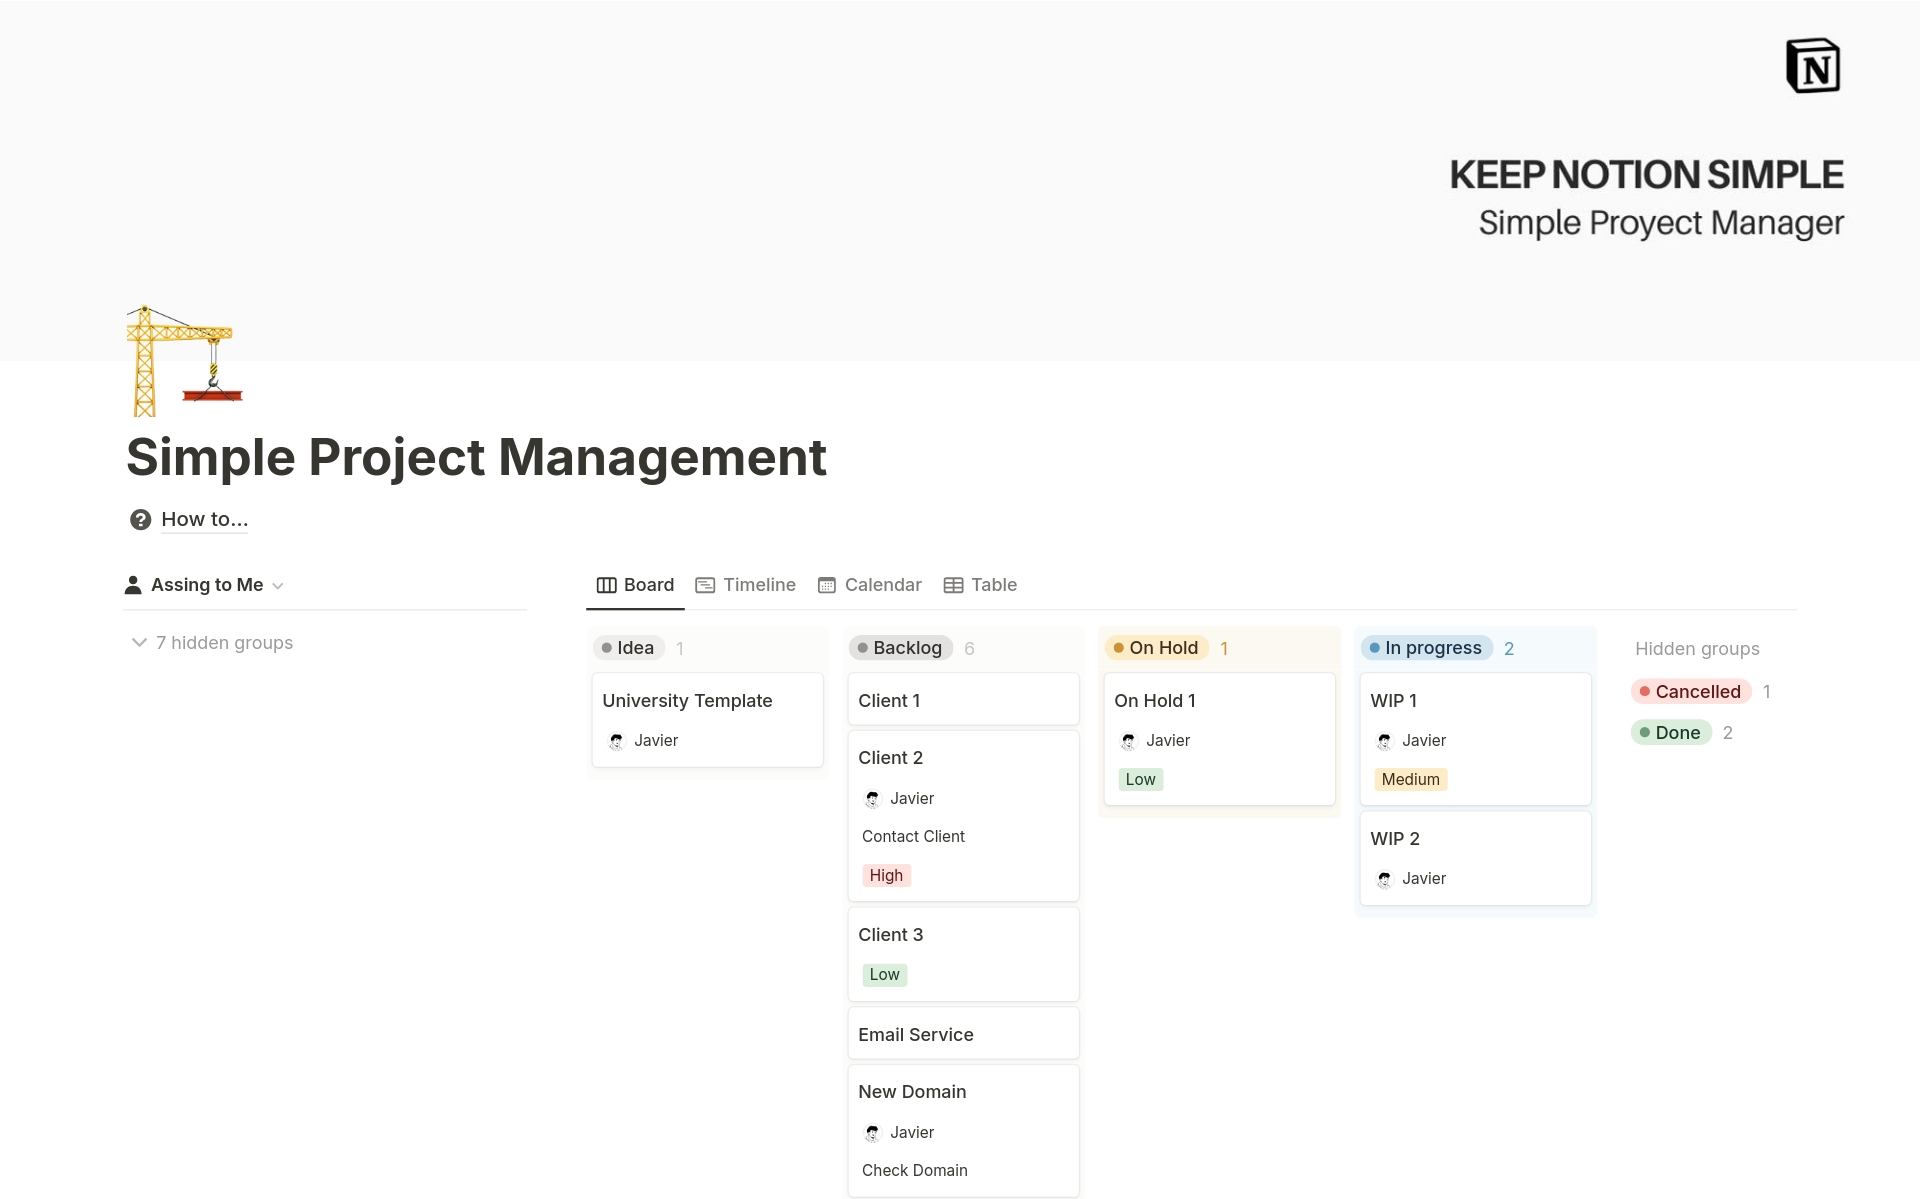
Task: Click the Timeline view icon
Action: point(707,585)
